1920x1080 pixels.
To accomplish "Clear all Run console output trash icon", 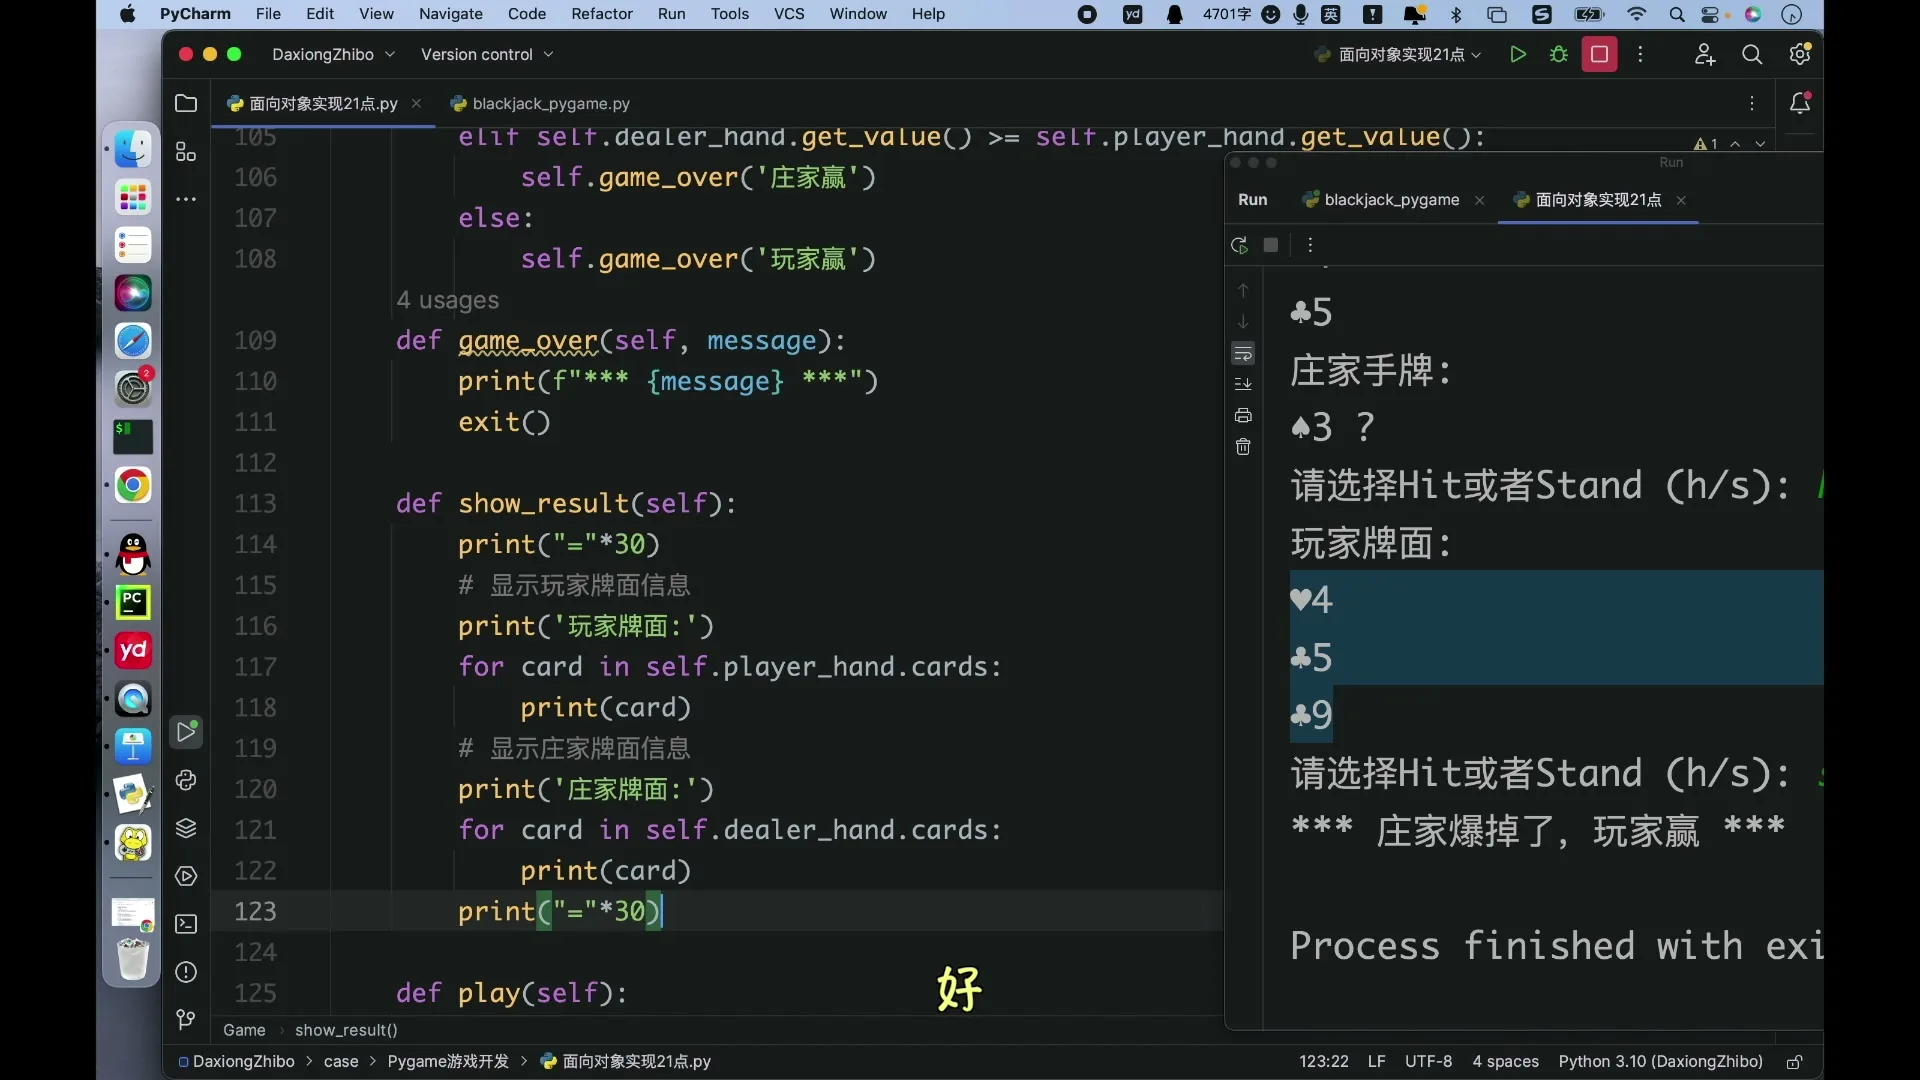I will (x=1243, y=447).
